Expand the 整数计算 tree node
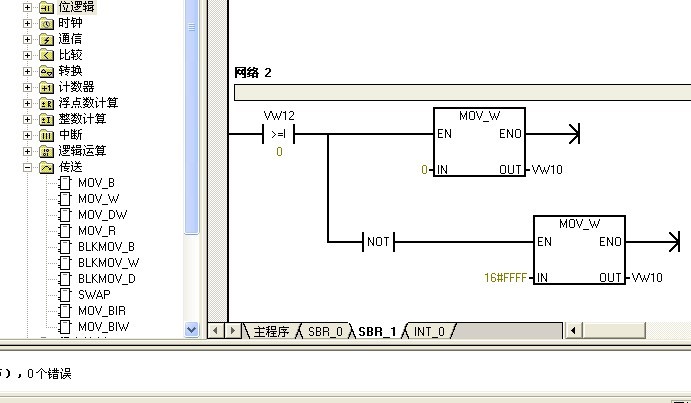 click(x=28, y=119)
